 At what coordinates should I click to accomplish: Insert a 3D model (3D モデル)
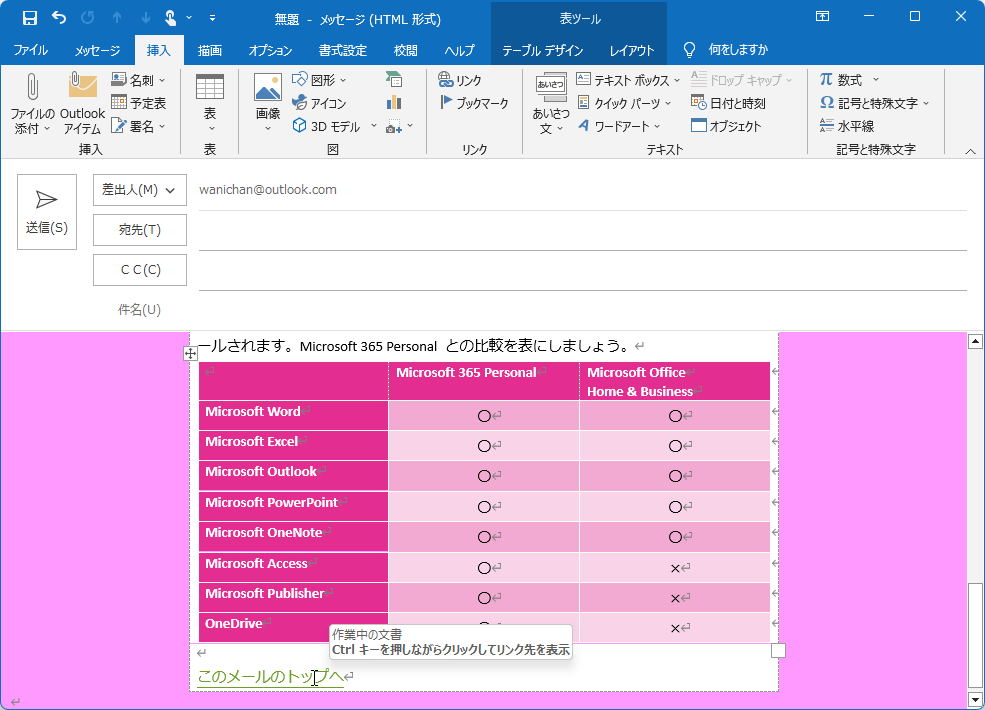[x=327, y=126]
